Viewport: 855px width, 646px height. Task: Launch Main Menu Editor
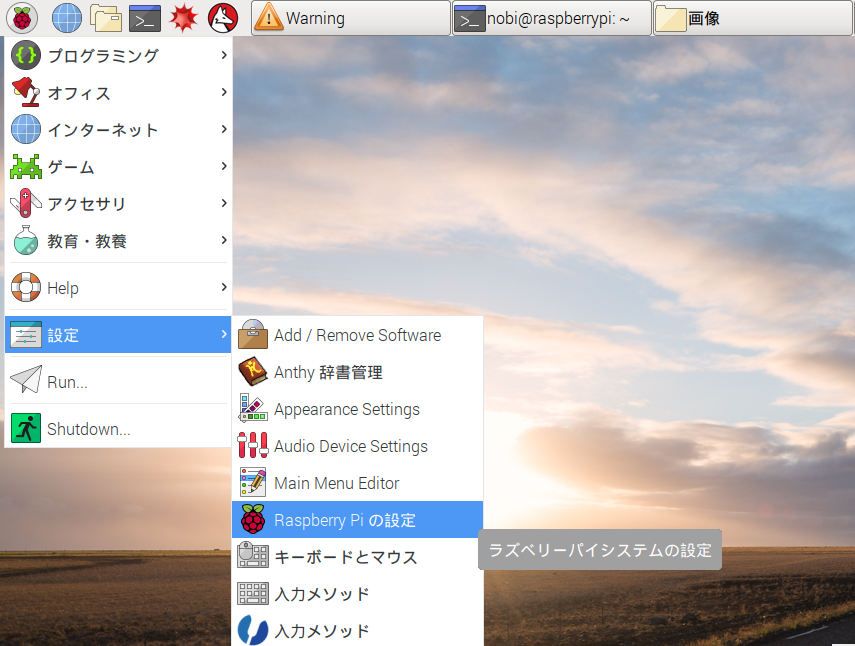coord(358,482)
